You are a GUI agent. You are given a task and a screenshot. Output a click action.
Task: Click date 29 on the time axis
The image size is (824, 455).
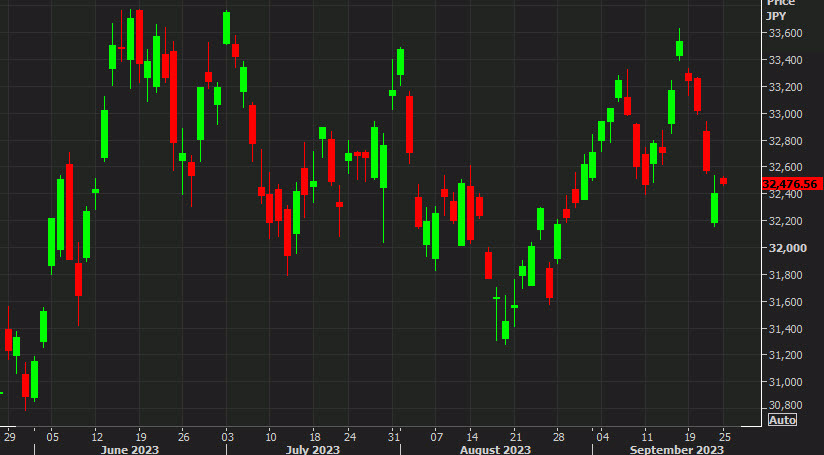[x=9, y=437]
